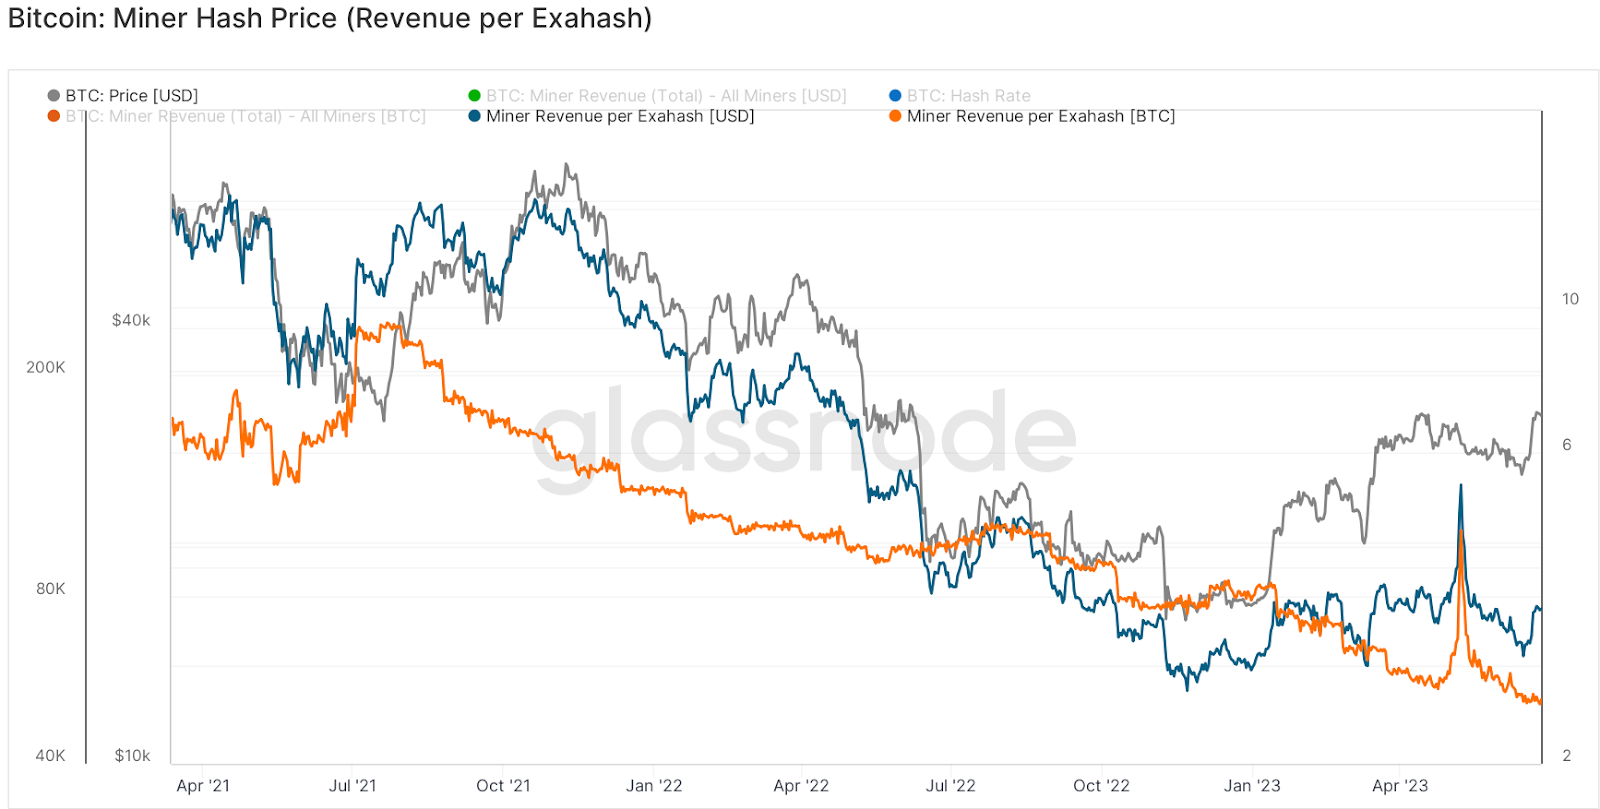Screen dimensions: 1600x809
Task: Toggle the BTC: Price [USD] legend entry
Action: click(x=123, y=96)
